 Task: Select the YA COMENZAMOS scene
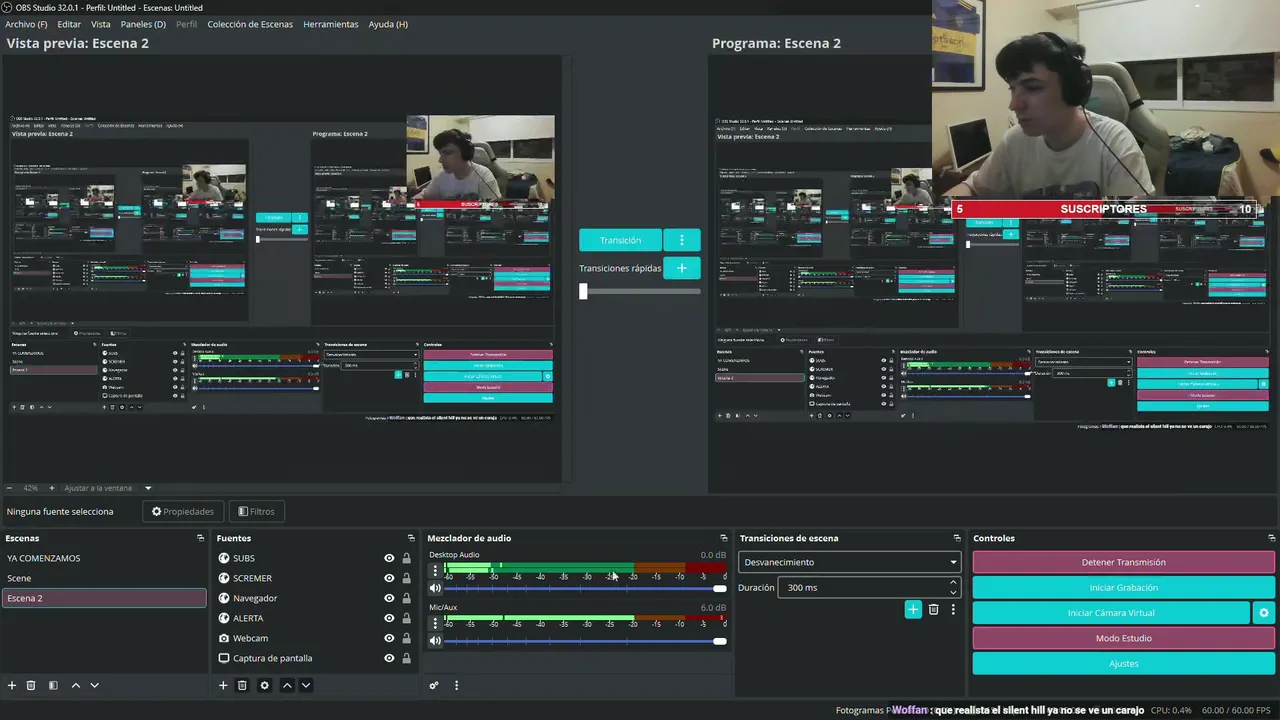tap(104, 558)
